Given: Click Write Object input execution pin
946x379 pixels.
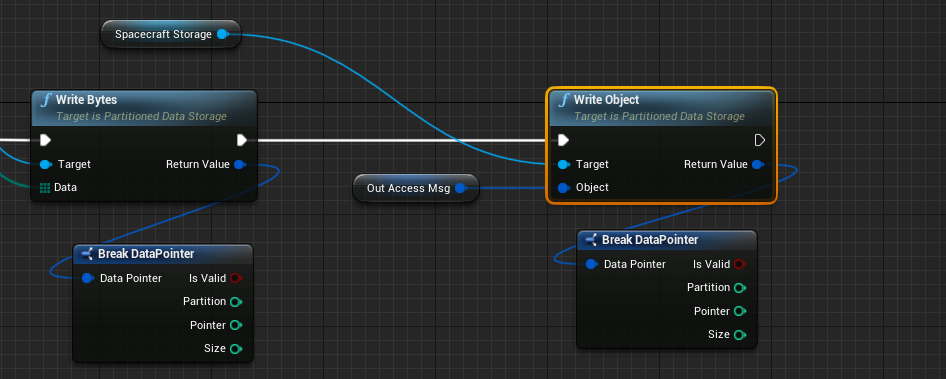Looking at the screenshot, I should (563, 140).
